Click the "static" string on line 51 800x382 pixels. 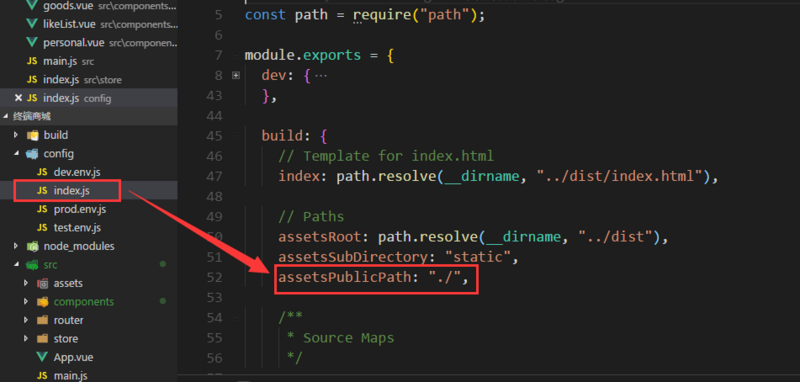tap(478, 257)
